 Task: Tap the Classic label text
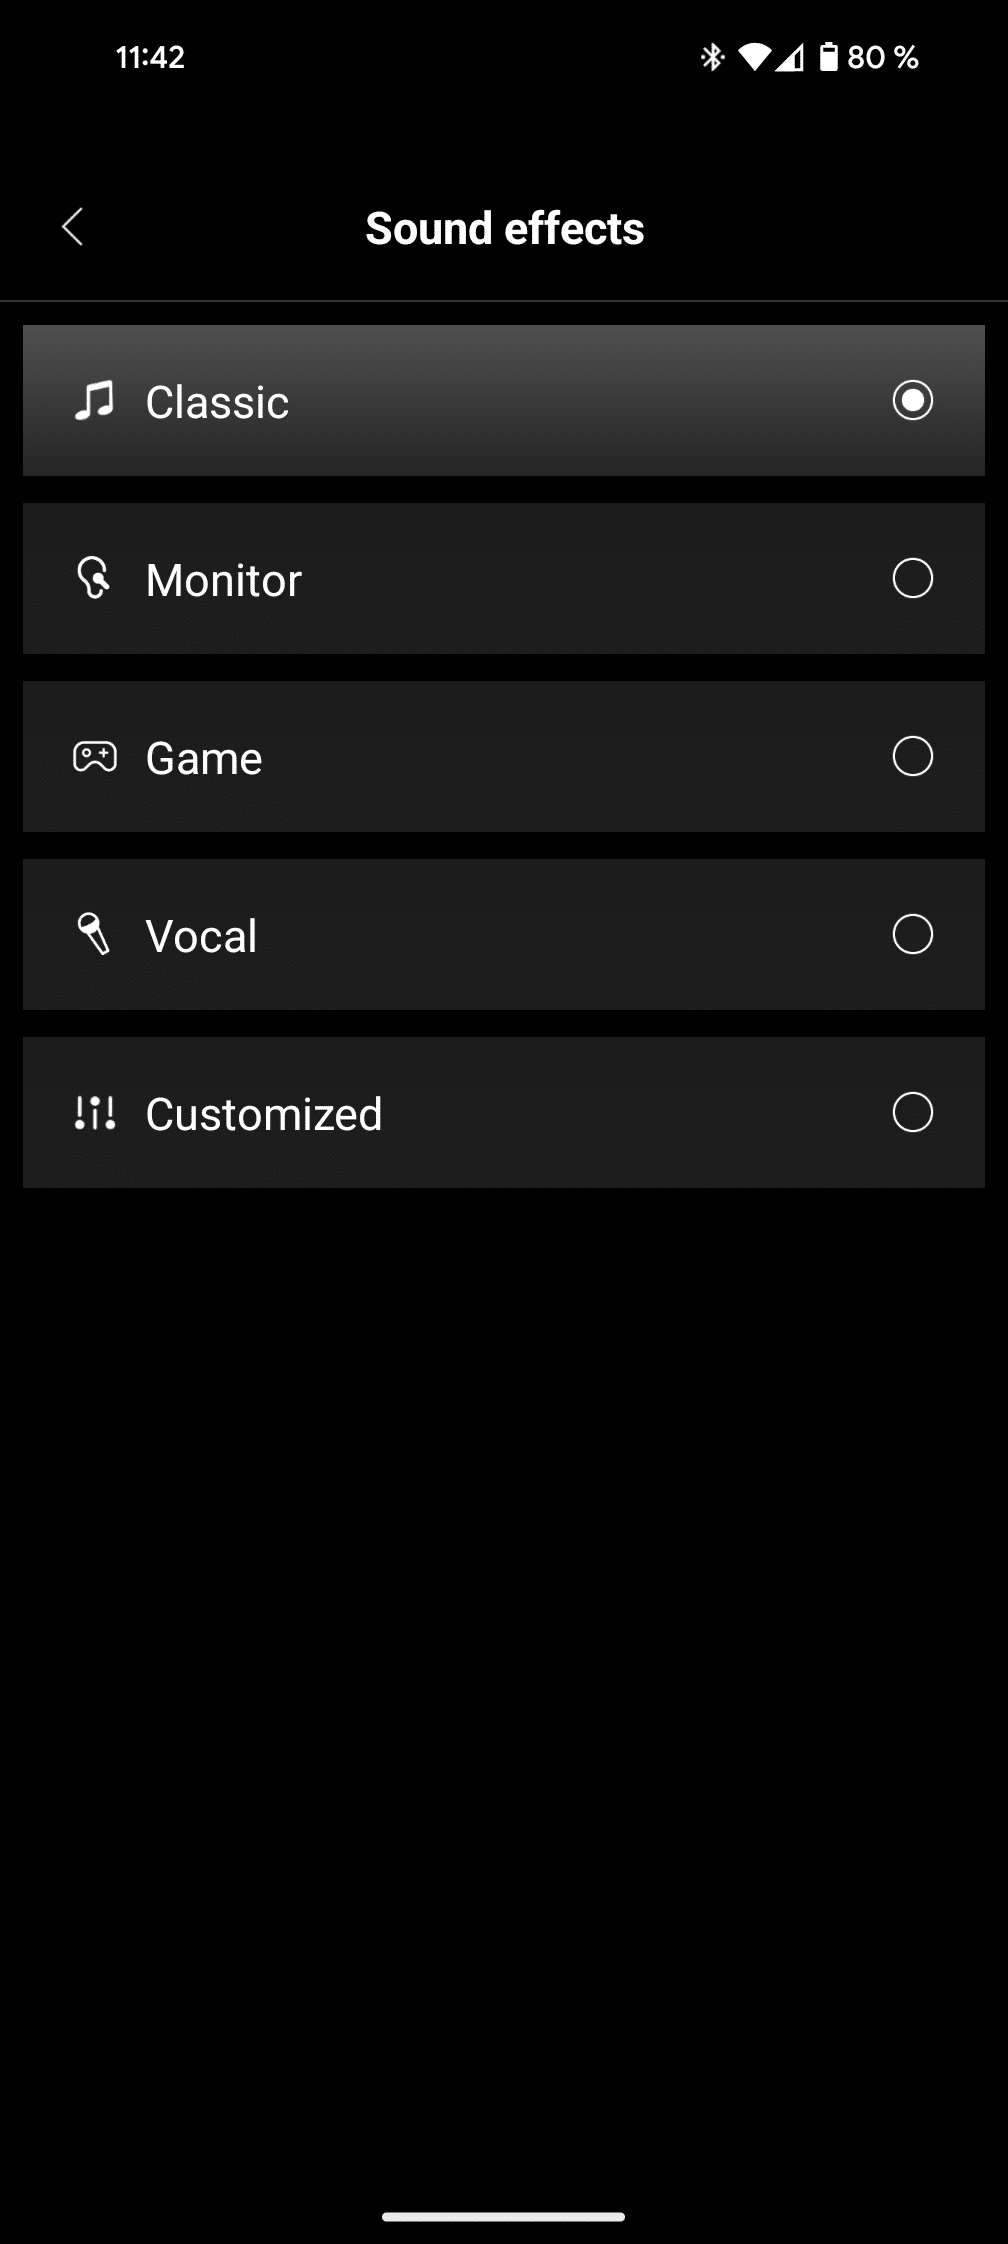[x=217, y=402]
